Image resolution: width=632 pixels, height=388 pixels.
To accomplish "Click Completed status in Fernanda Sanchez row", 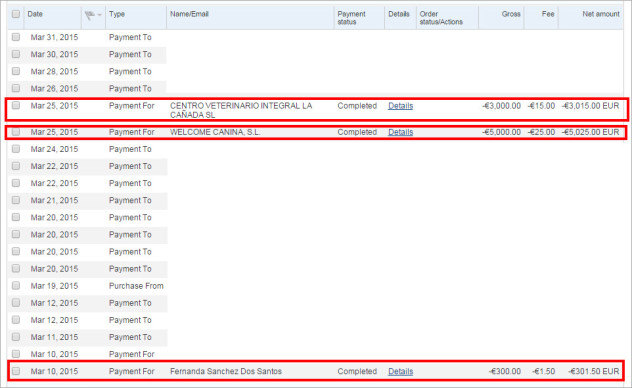I will [x=357, y=371].
